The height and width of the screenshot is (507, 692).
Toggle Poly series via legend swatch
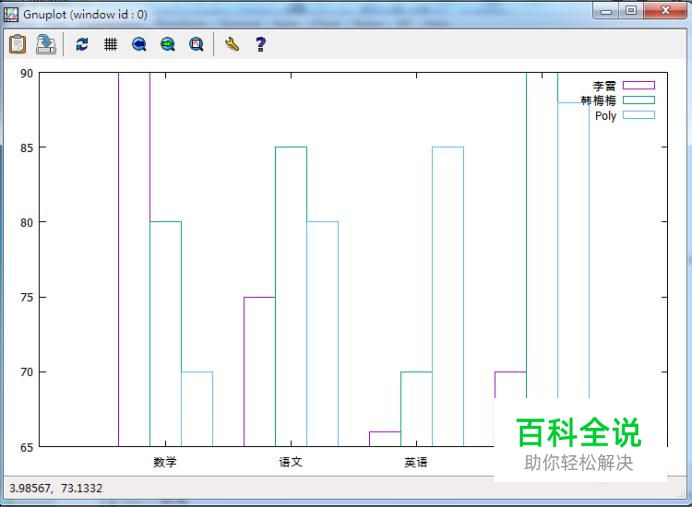coord(639,115)
